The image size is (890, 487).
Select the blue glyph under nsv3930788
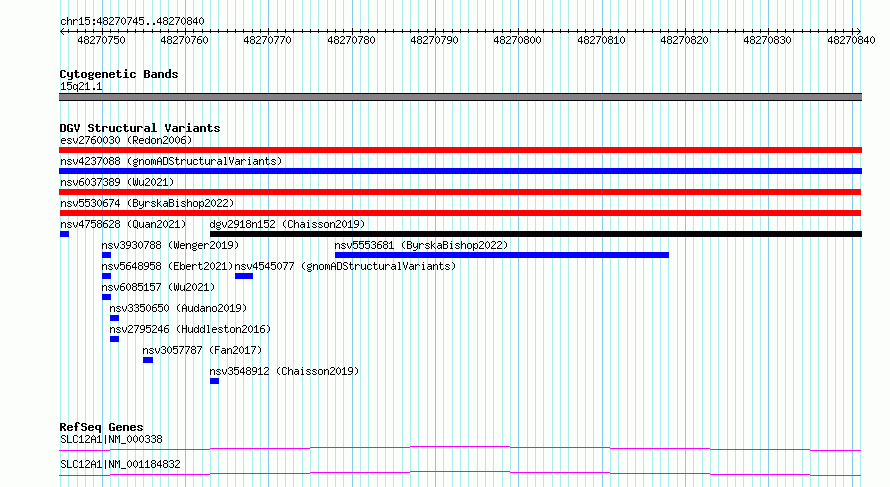pyautogui.click(x=106, y=255)
